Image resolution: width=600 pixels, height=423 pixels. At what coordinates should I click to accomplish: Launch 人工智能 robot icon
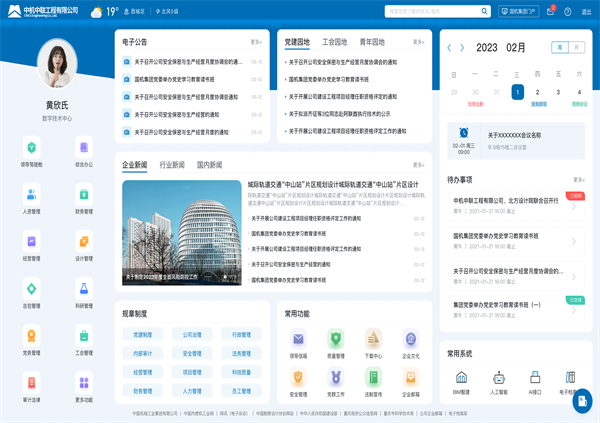(499, 378)
